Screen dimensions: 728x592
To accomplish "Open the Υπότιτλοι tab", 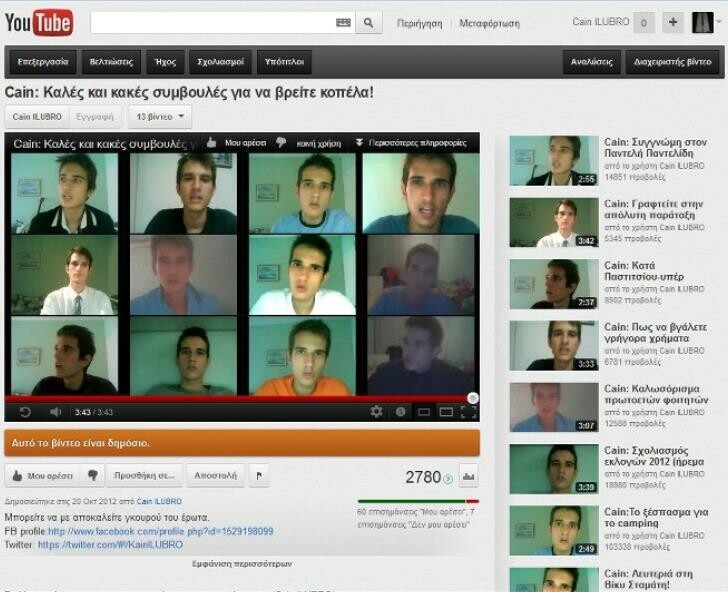I will (x=284, y=62).
